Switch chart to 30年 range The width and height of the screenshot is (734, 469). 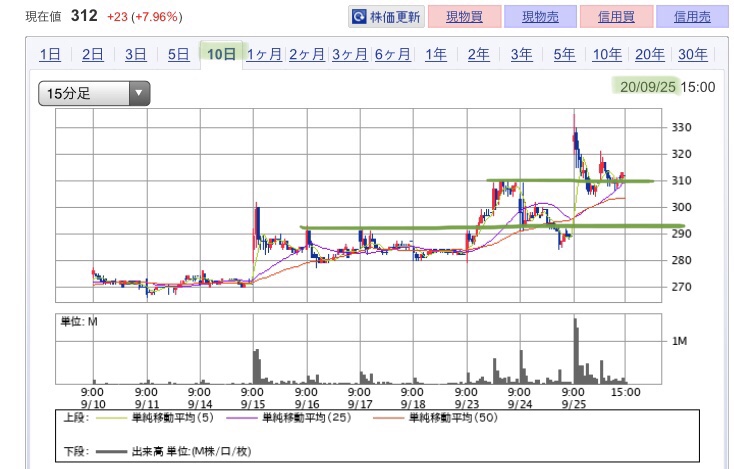(693, 54)
